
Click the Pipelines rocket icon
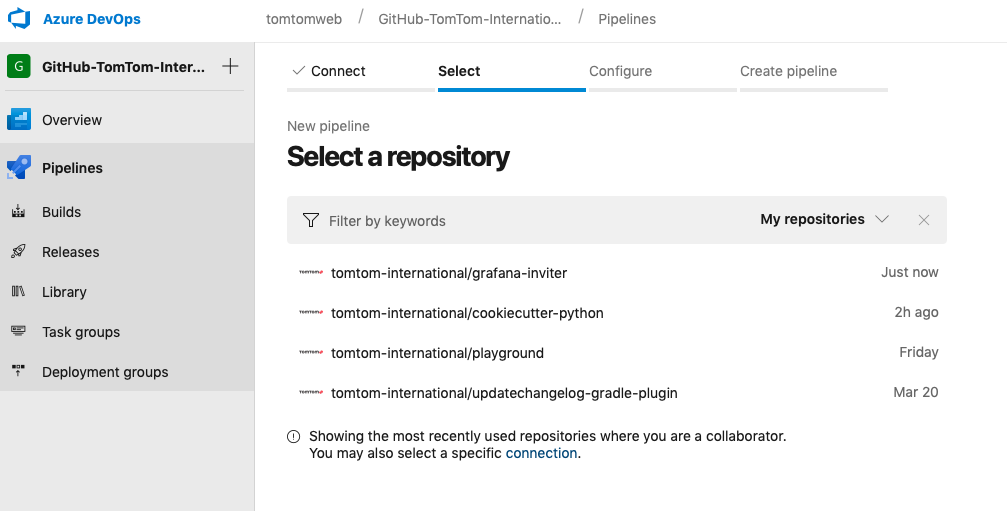[x=19, y=168]
